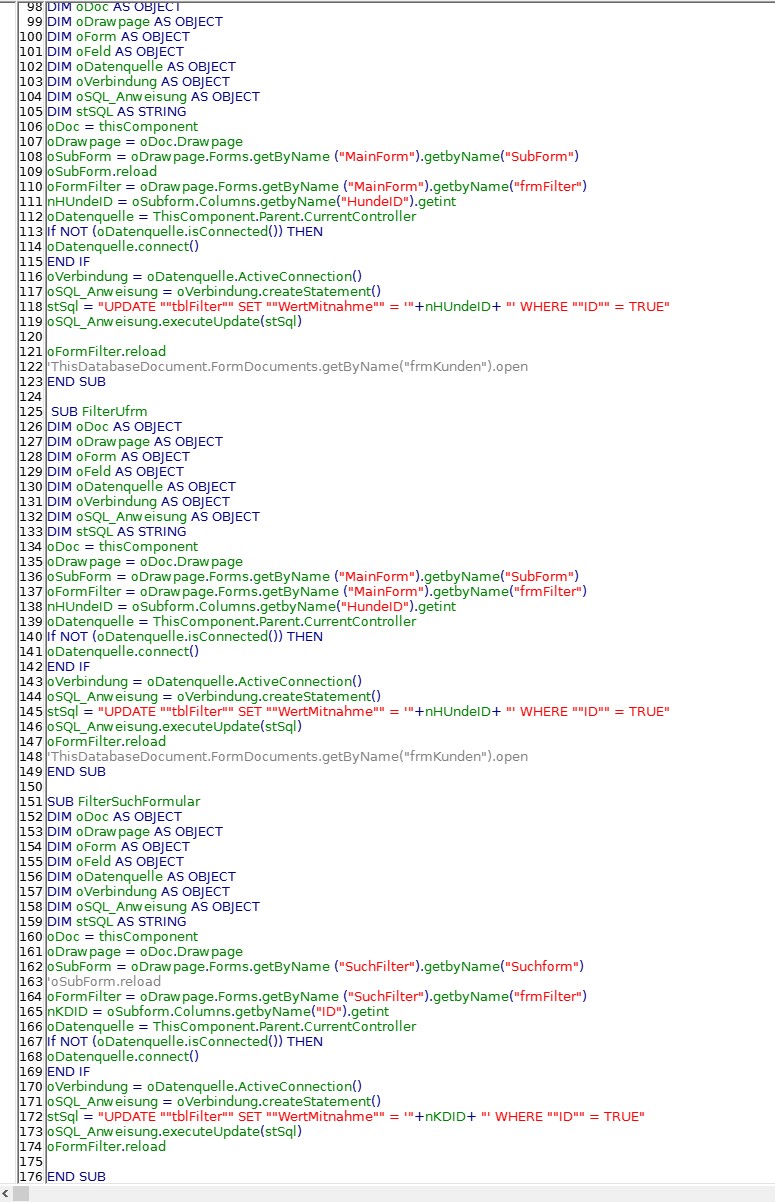This screenshot has height=1202, width=775.
Task: Click line 108 oSubForm getByName MainForm statement
Action: pos(313,157)
